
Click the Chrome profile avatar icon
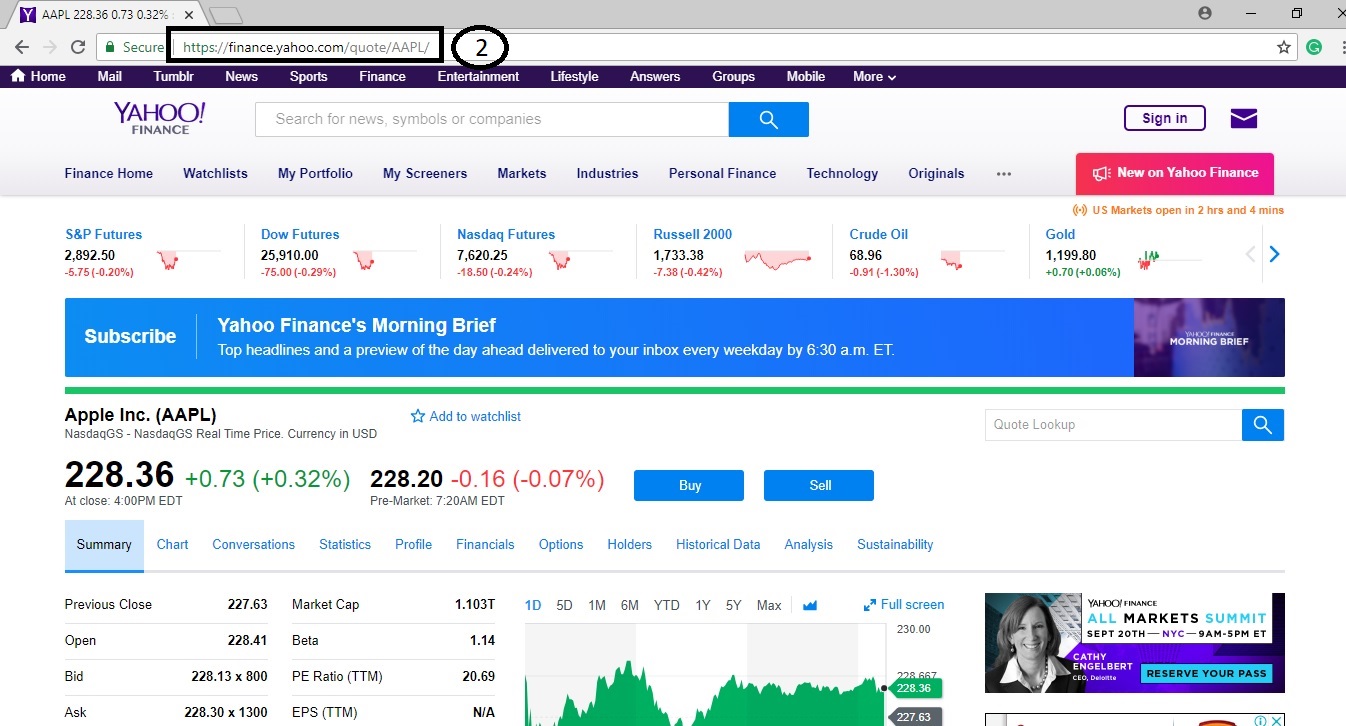pyautogui.click(x=1205, y=13)
